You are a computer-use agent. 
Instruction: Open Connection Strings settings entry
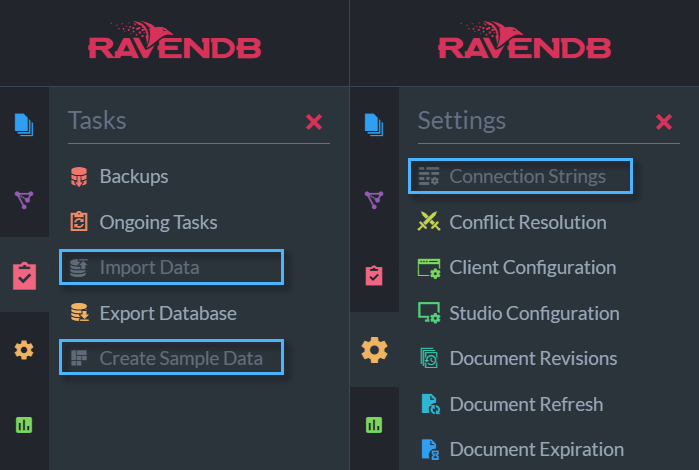coord(520,176)
